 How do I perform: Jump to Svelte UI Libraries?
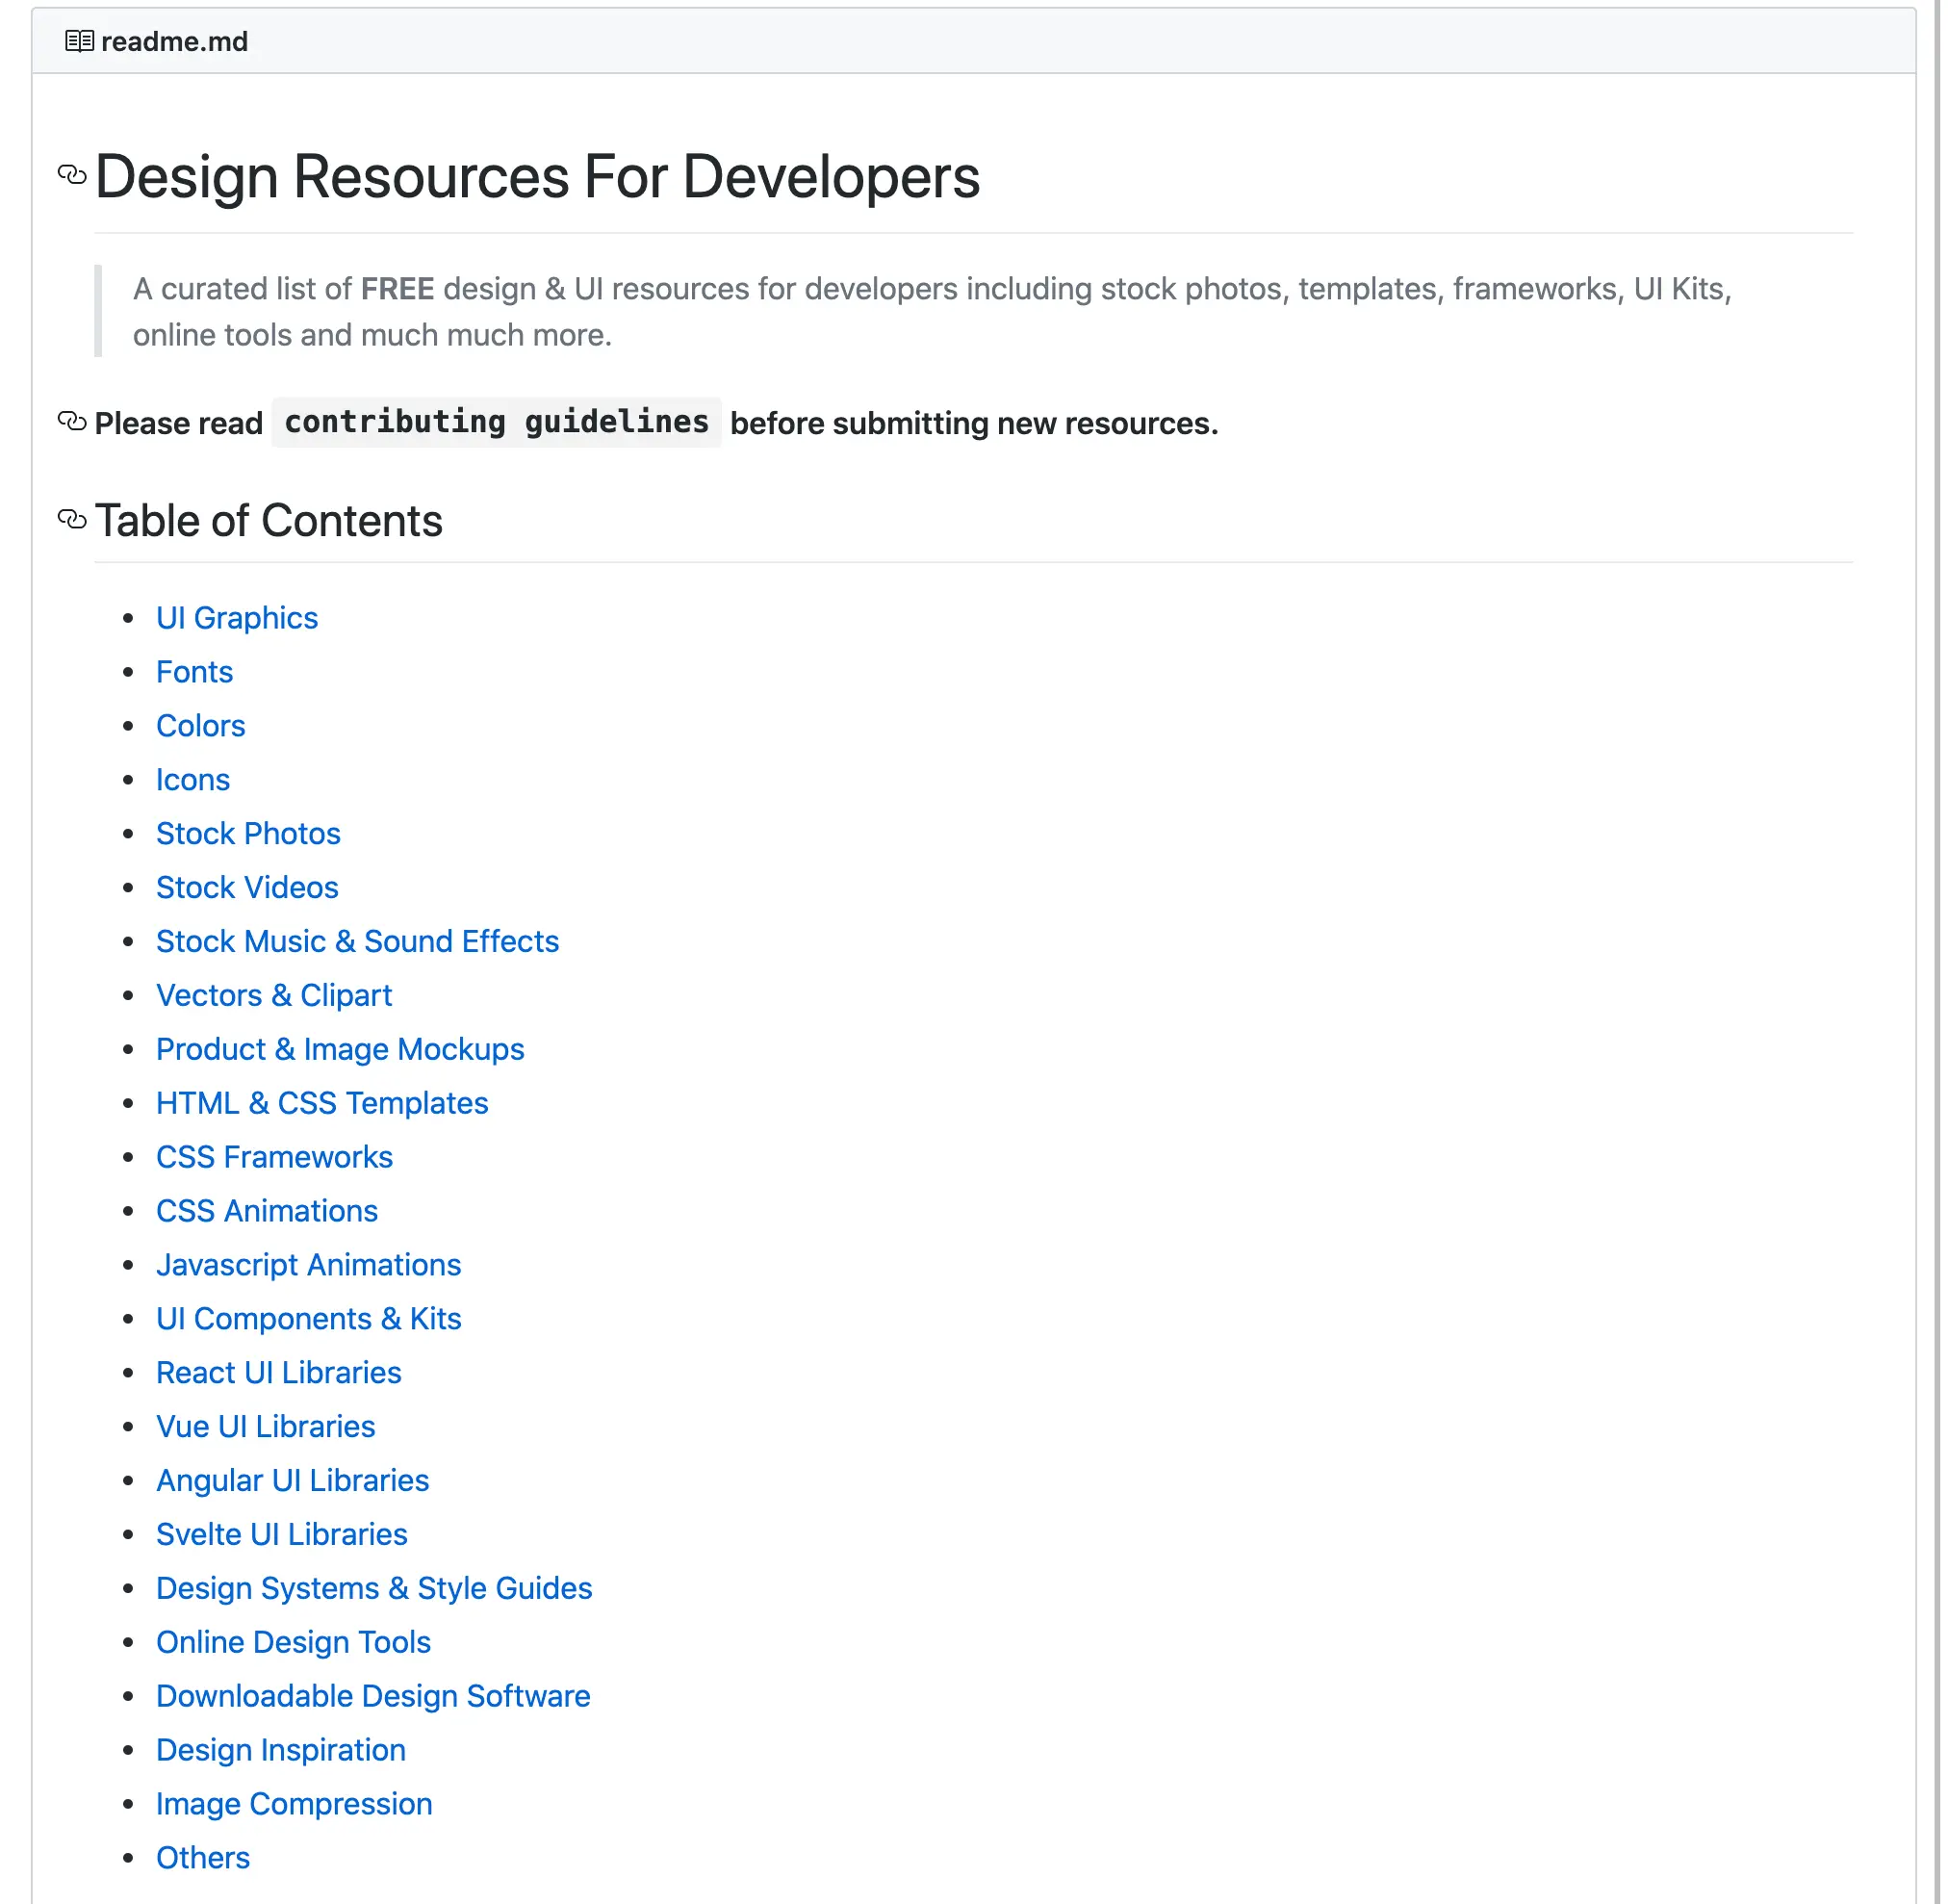tap(281, 1536)
